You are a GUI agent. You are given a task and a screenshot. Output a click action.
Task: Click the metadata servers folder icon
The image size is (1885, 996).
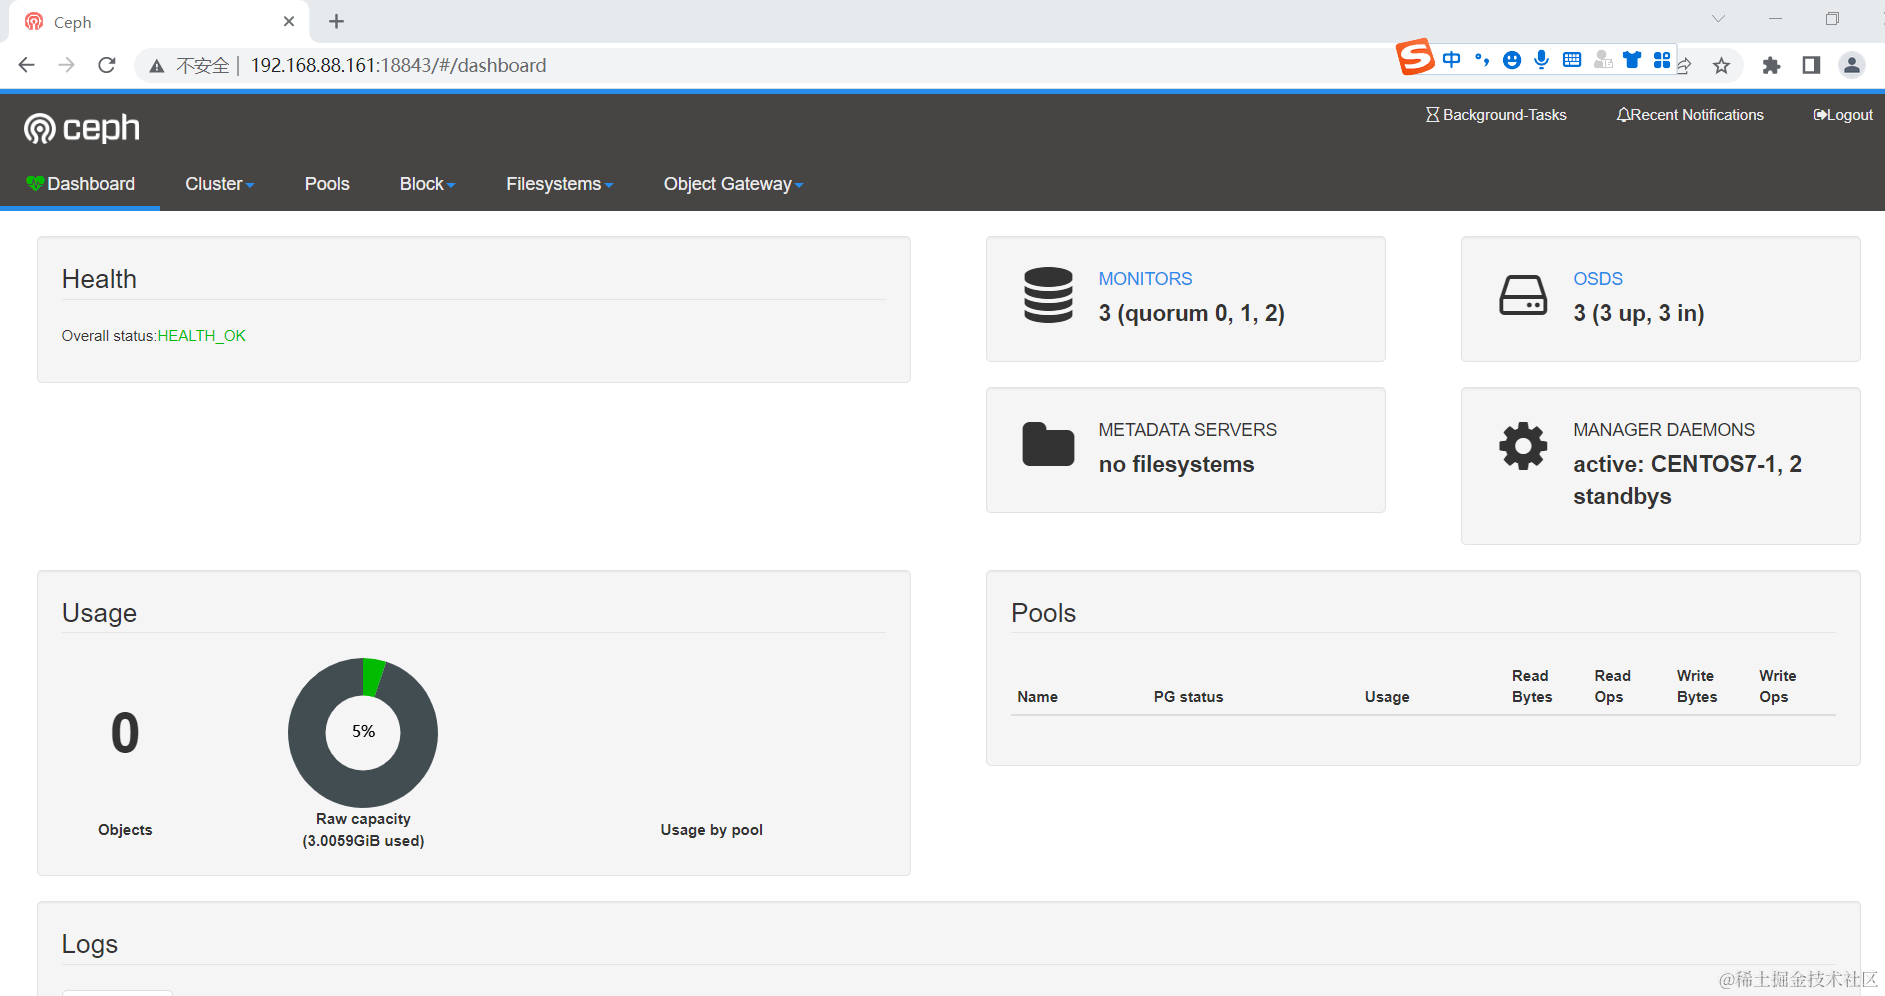pos(1048,445)
